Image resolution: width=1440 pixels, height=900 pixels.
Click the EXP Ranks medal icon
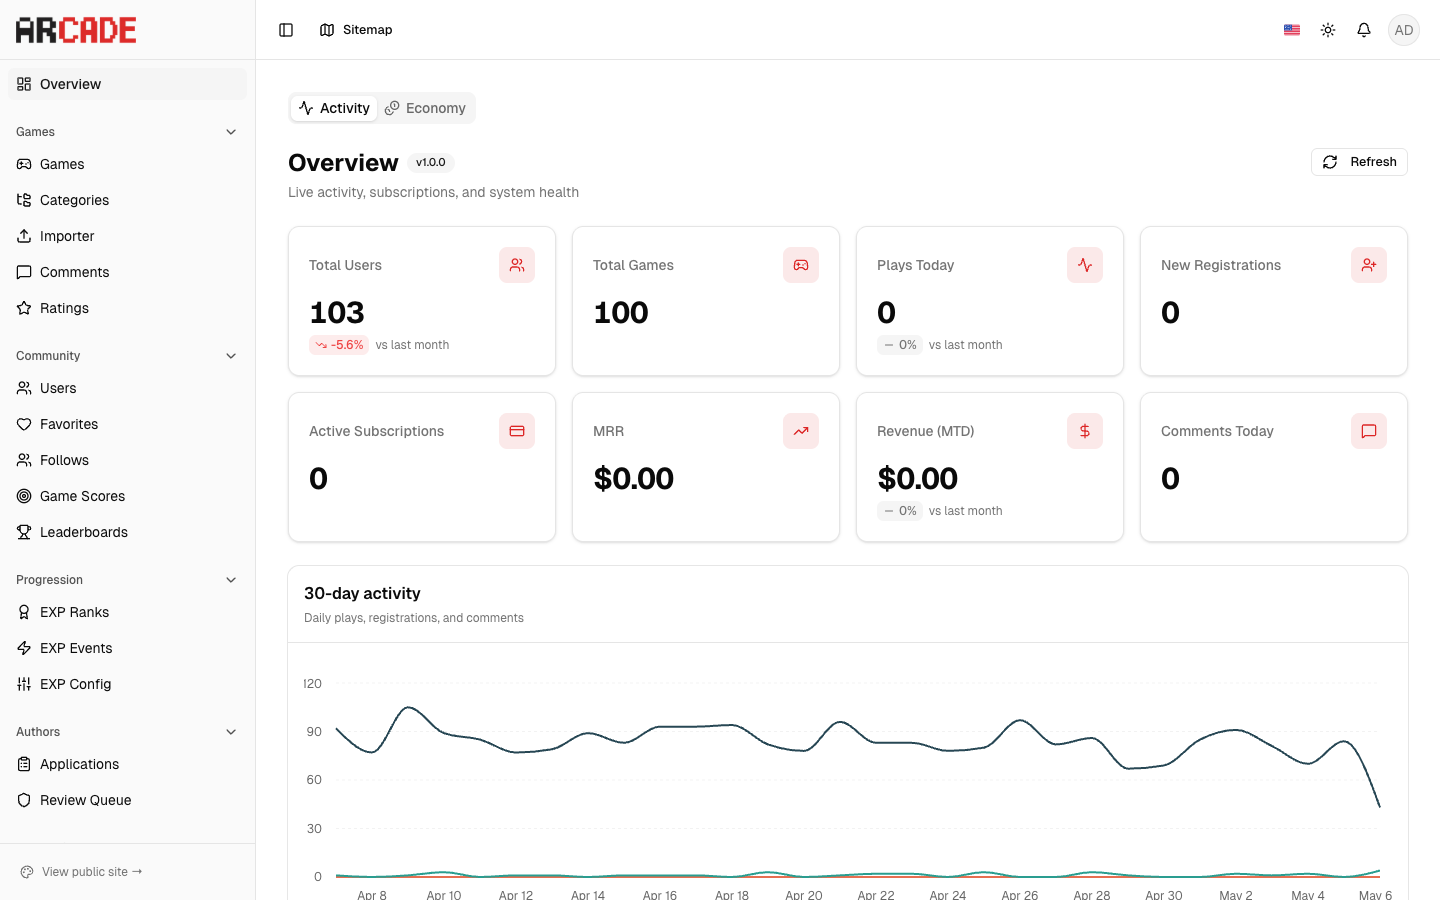coord(24,612)
